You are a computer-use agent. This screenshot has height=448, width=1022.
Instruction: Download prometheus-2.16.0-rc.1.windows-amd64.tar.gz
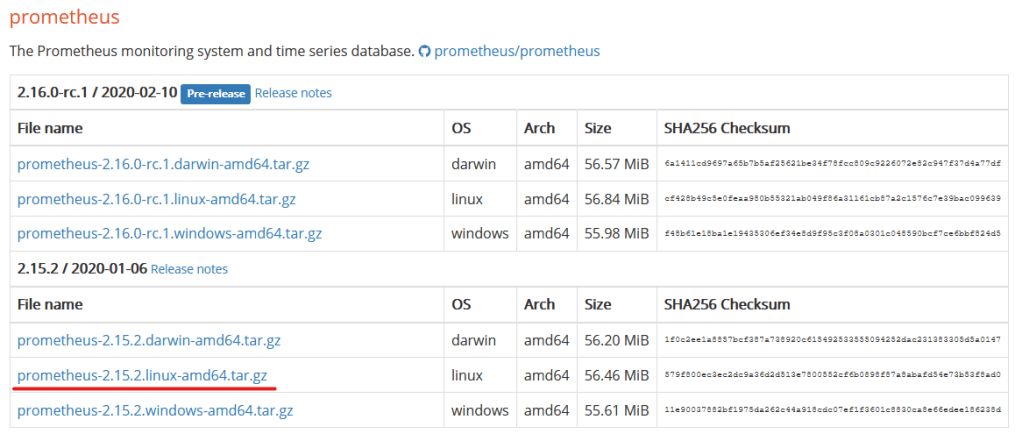(169, 233)
